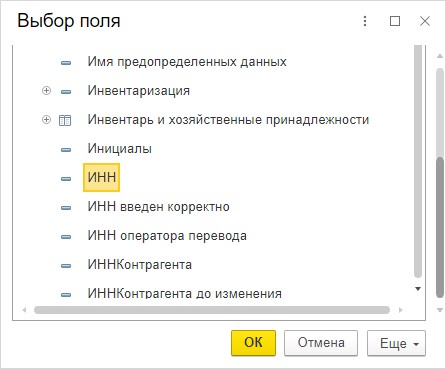The width and height of the screenshot is (446, 369).
Task: Select ИННКонтрагента до изменения item
Action: [x=185, y=293]
